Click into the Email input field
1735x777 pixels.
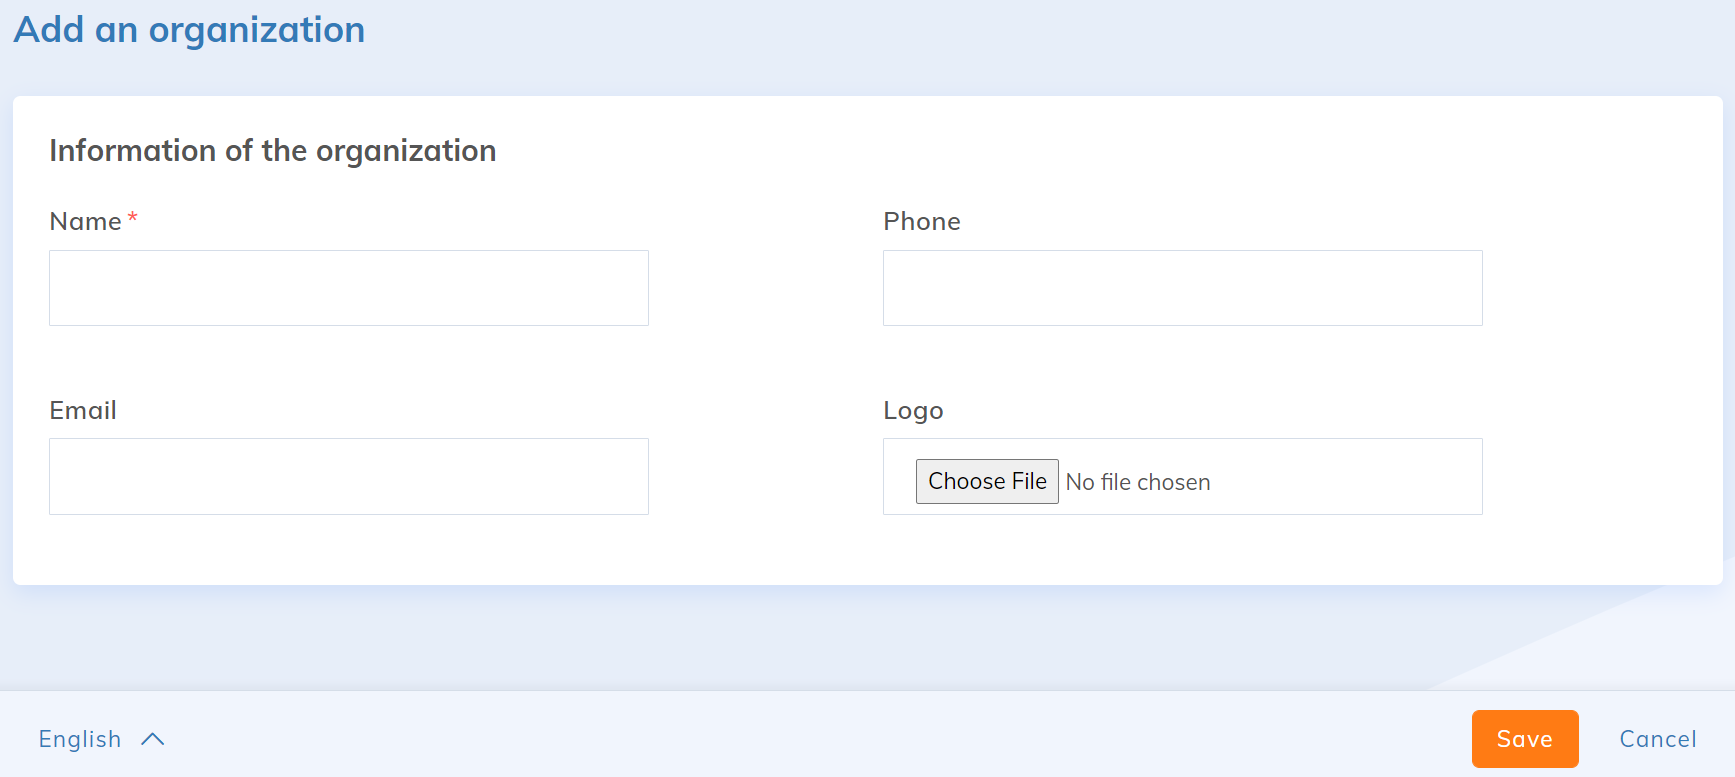click(x=348, y=476)
